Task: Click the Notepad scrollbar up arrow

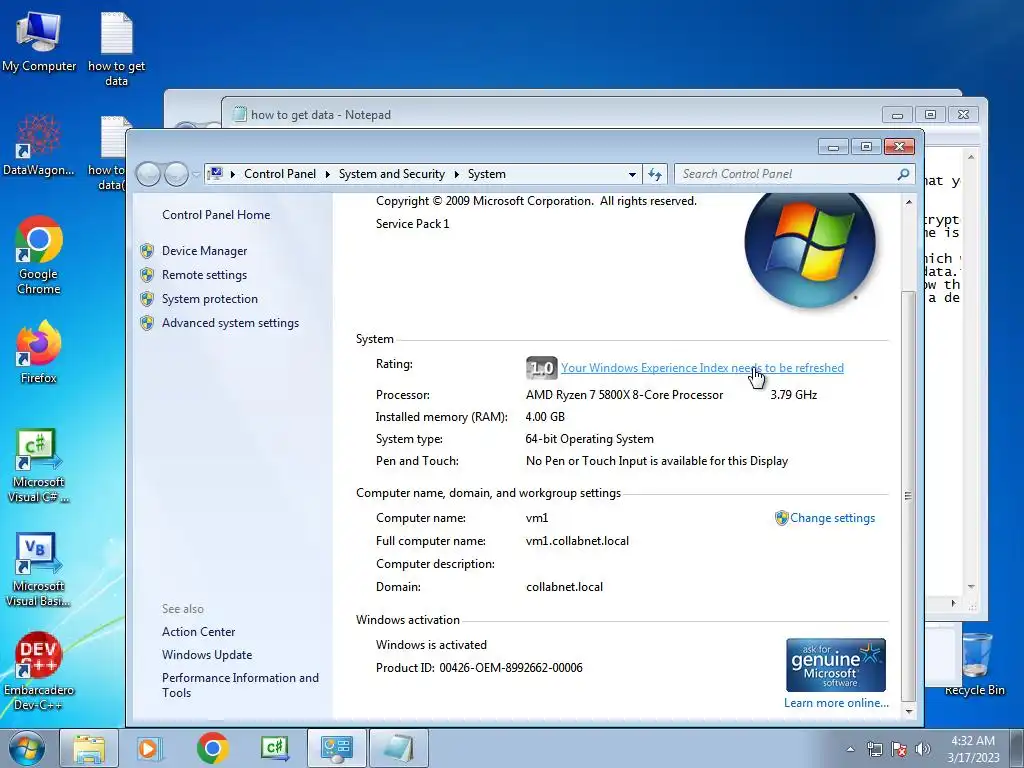Action: click(x=971, y=157)
